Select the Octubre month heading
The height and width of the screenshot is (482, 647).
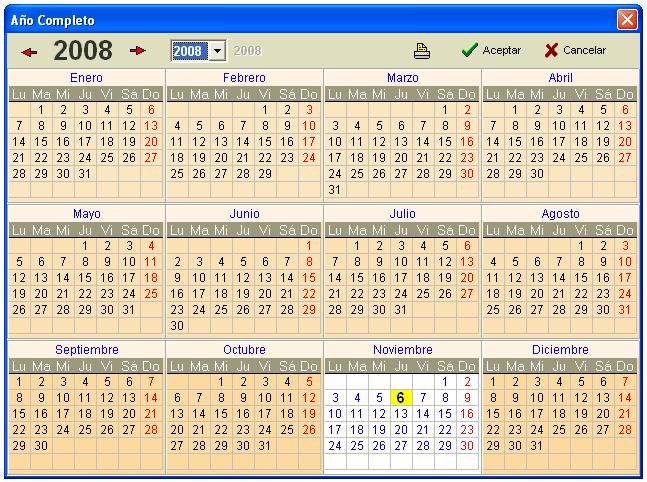[x=244, y=350]
